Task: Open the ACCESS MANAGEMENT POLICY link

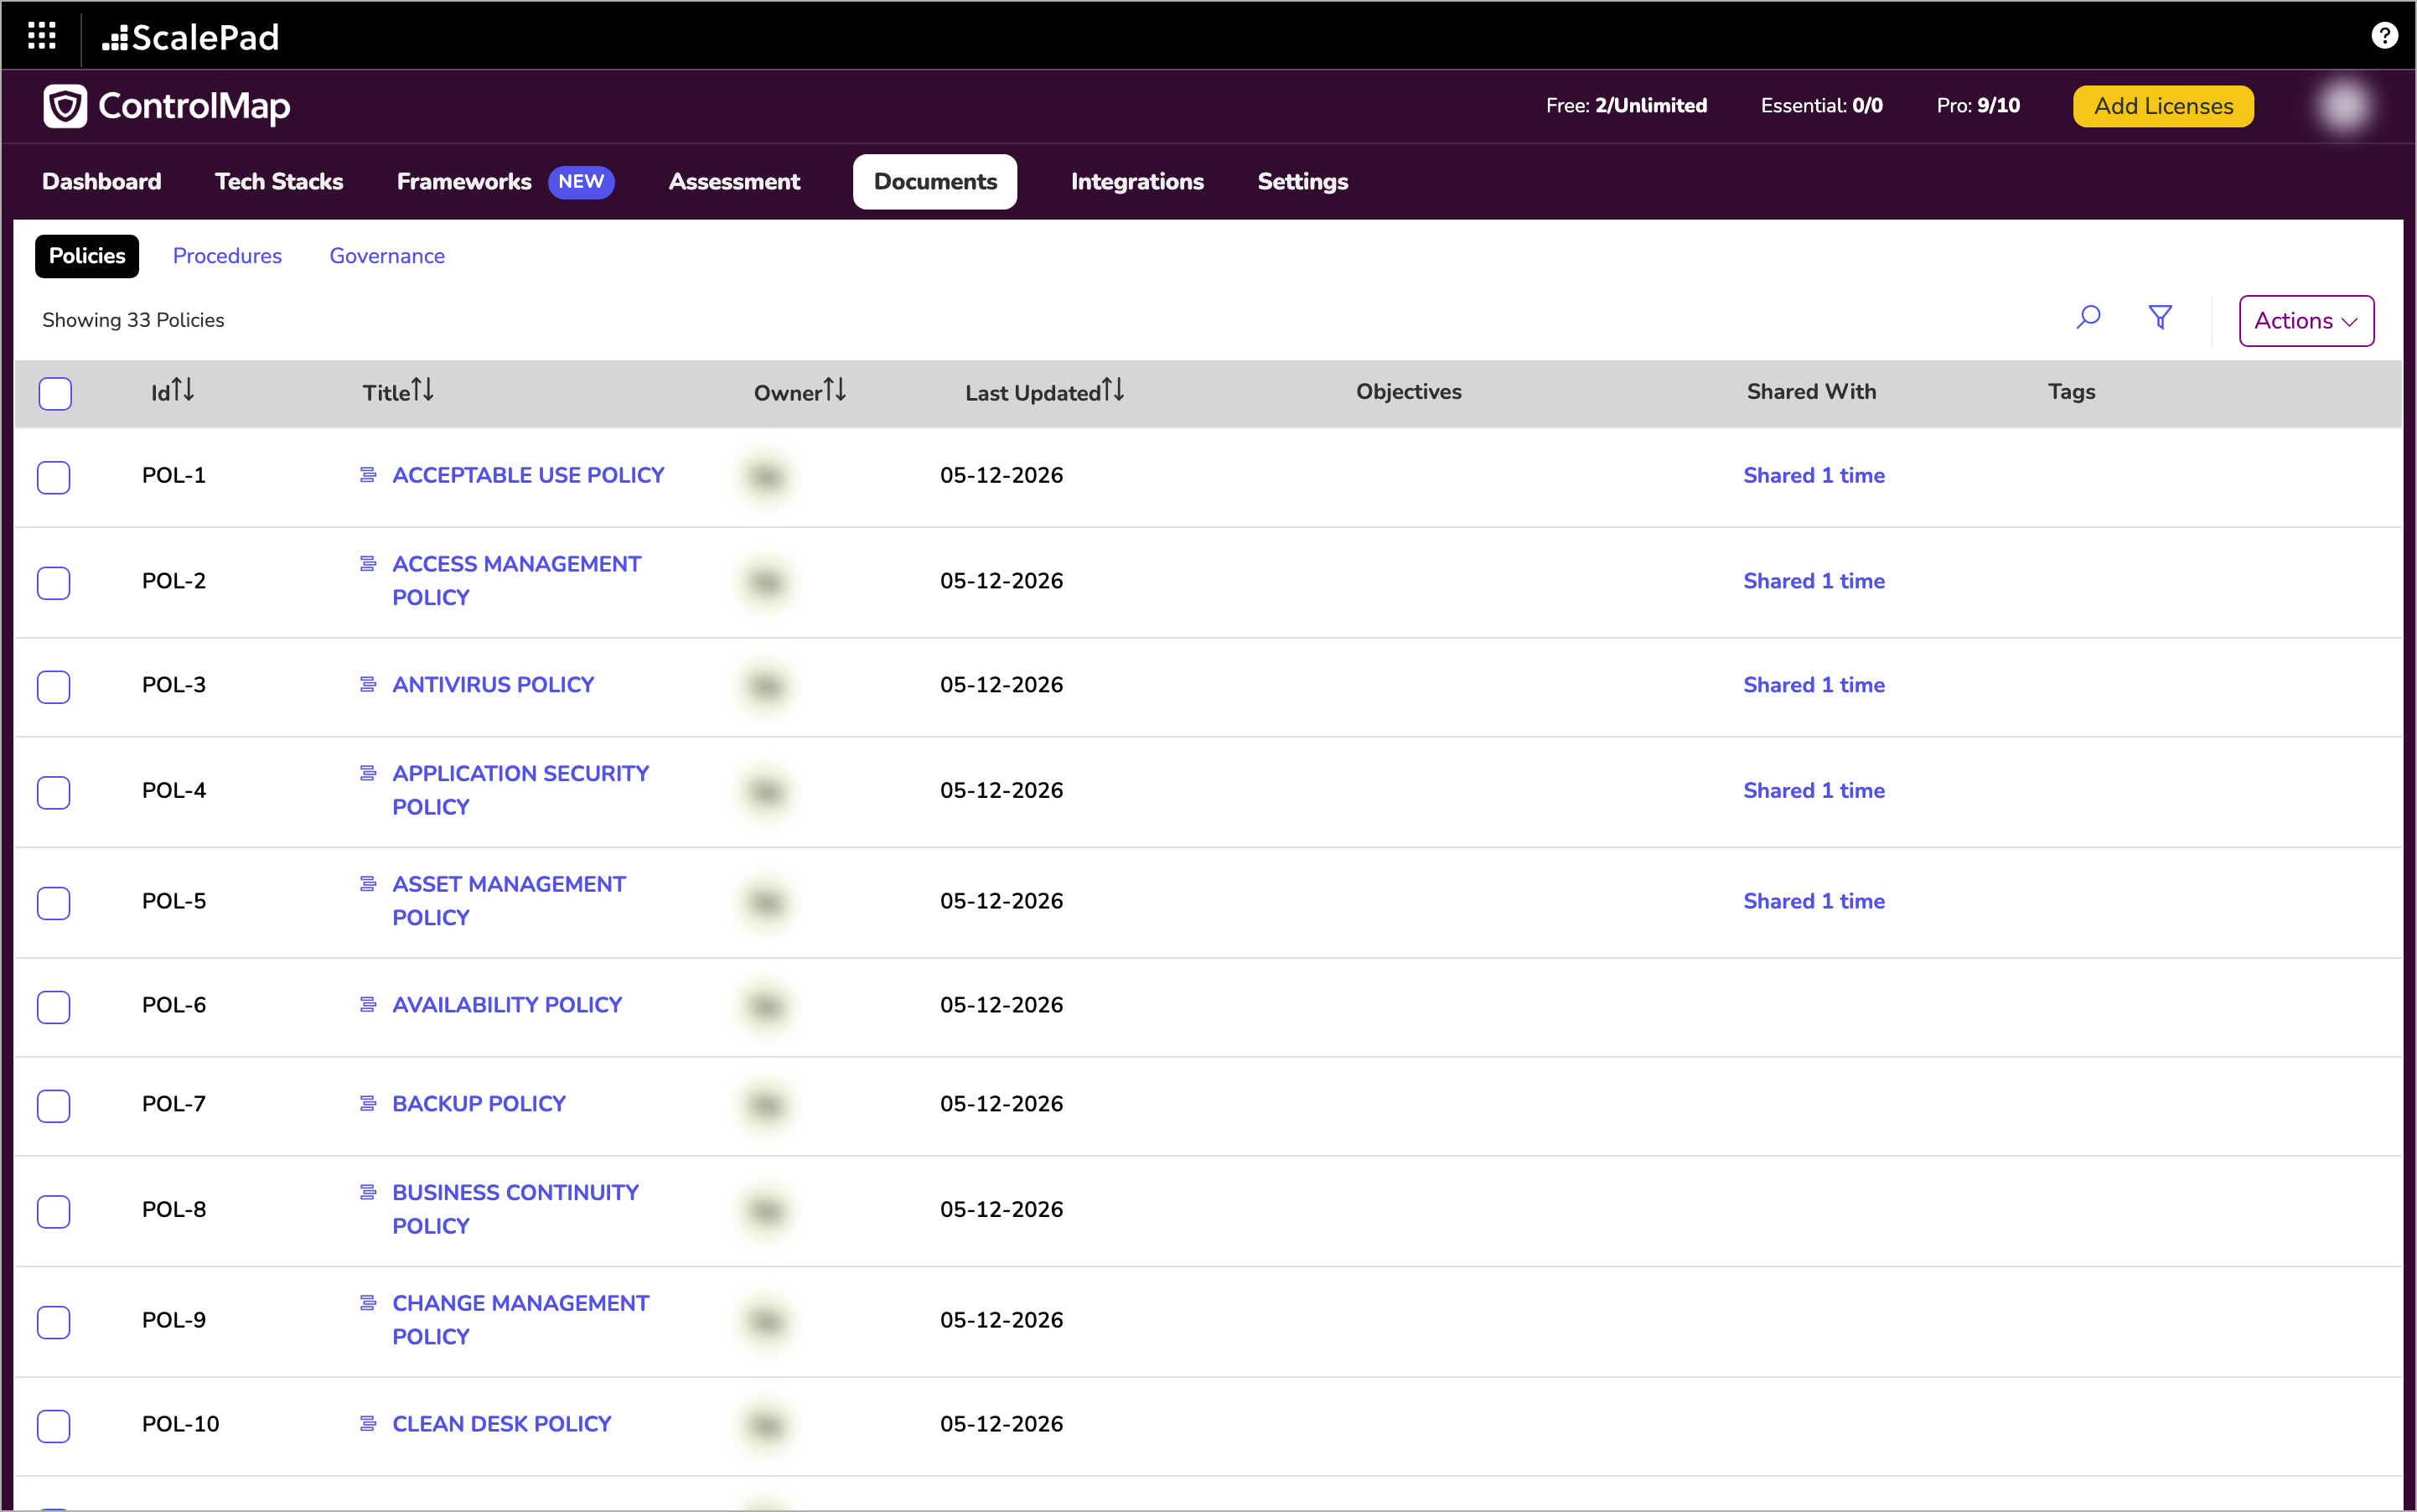Action: [516, 581]
